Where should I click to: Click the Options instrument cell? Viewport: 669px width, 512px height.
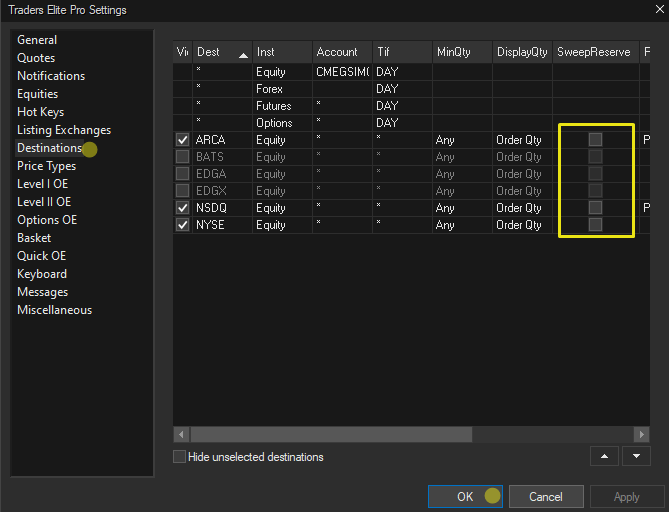tap(282, 123)
